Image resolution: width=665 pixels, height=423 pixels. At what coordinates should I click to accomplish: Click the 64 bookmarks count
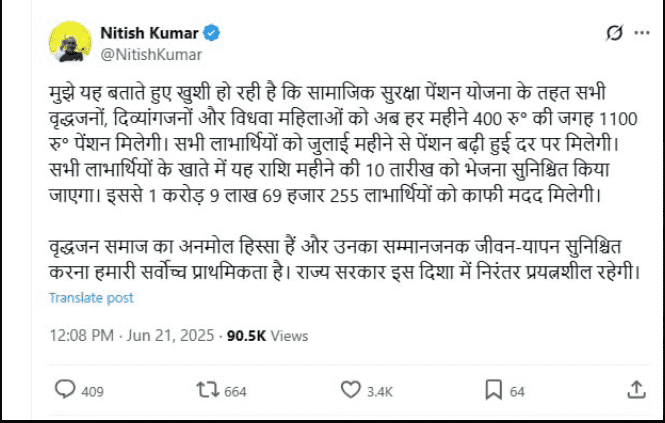click(x=517, y=391)
